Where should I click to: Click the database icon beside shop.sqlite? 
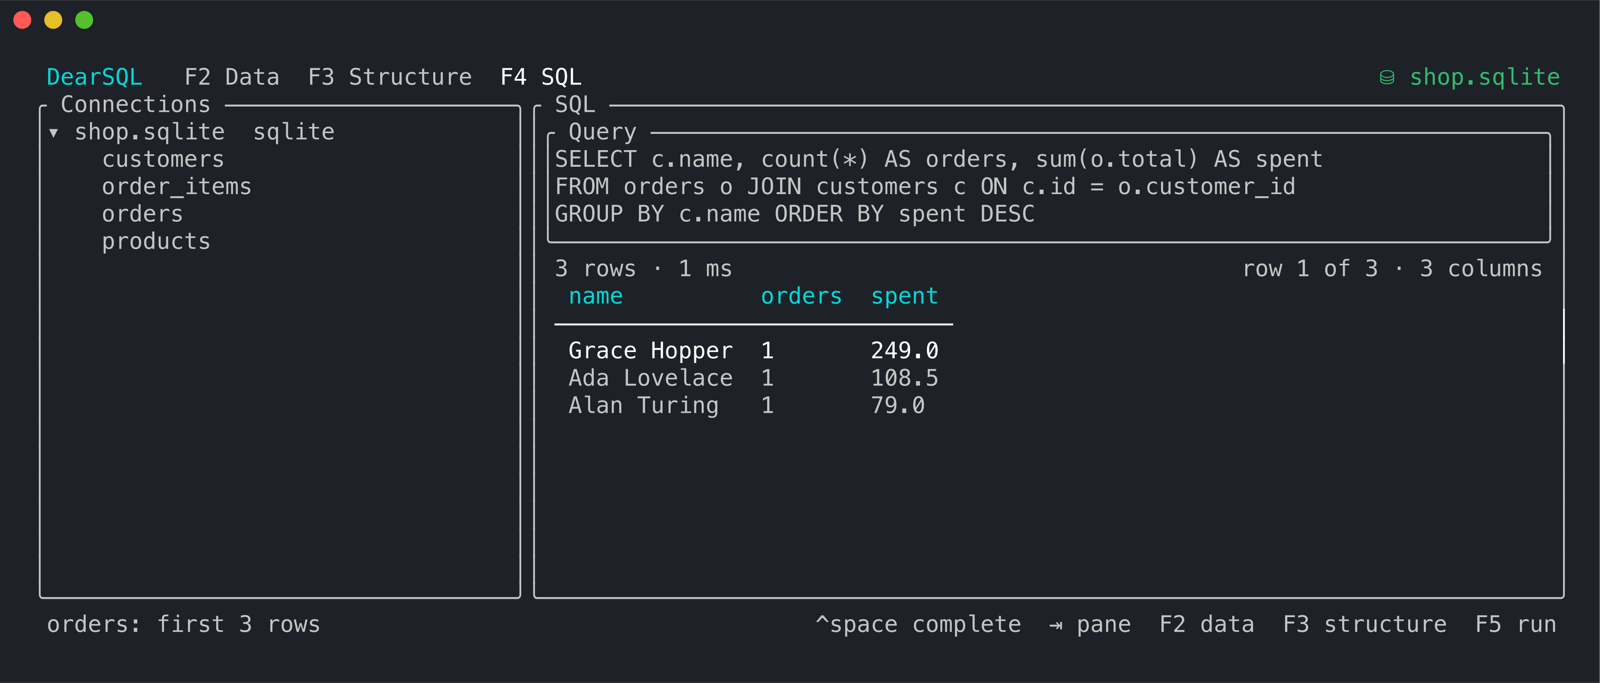coord(1387,77)
